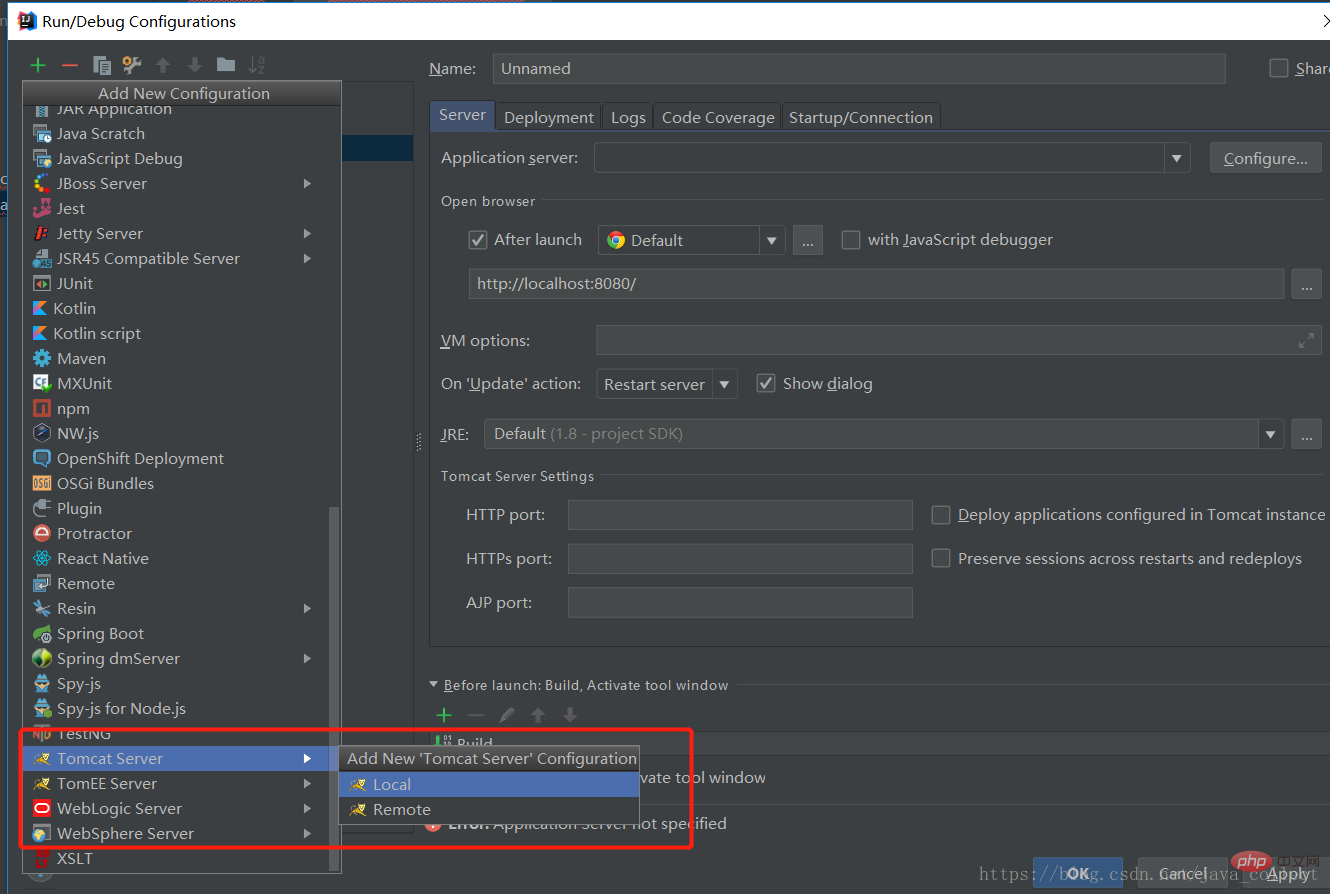The height and width of the screenshot is (894, 1330).
Task: Open the browser chooser ellipsis button
Action: point(808,240)
